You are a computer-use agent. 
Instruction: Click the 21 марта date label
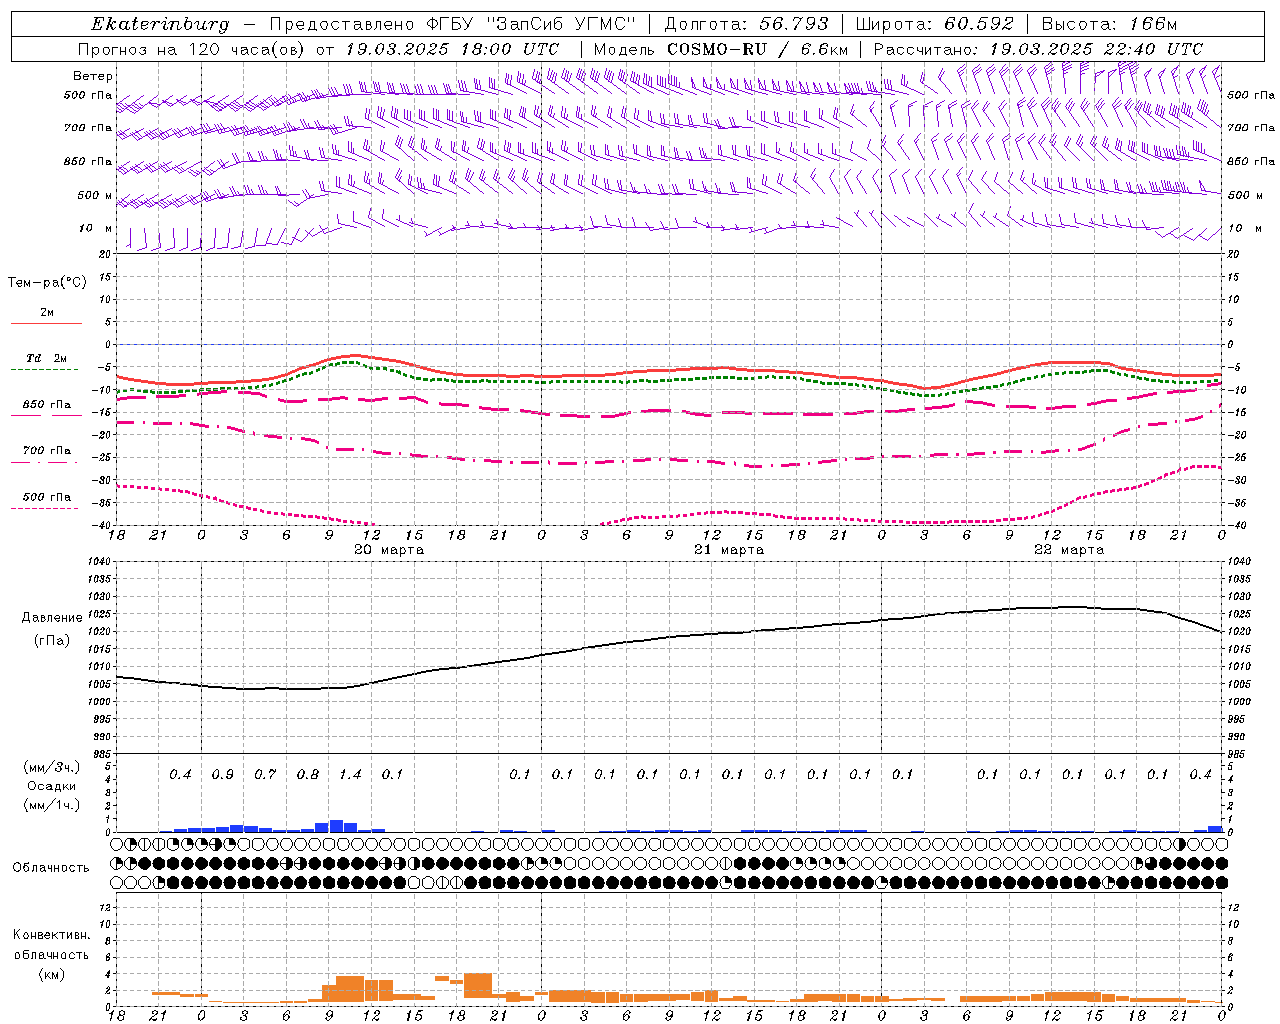click(x=729, y=550)
